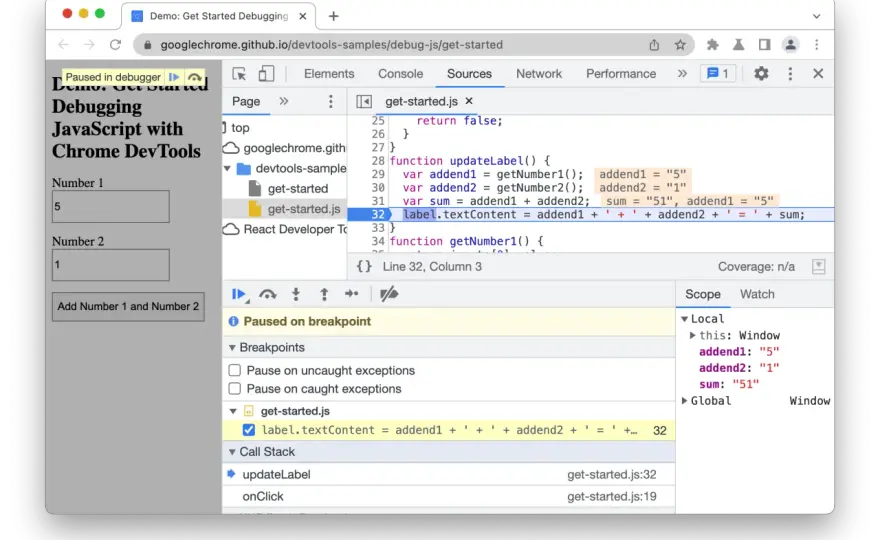Image resolution: width=880 pixels, height=540 pixels.
Task: Collapse the devtools-samples folder
Action: point(228,168)
